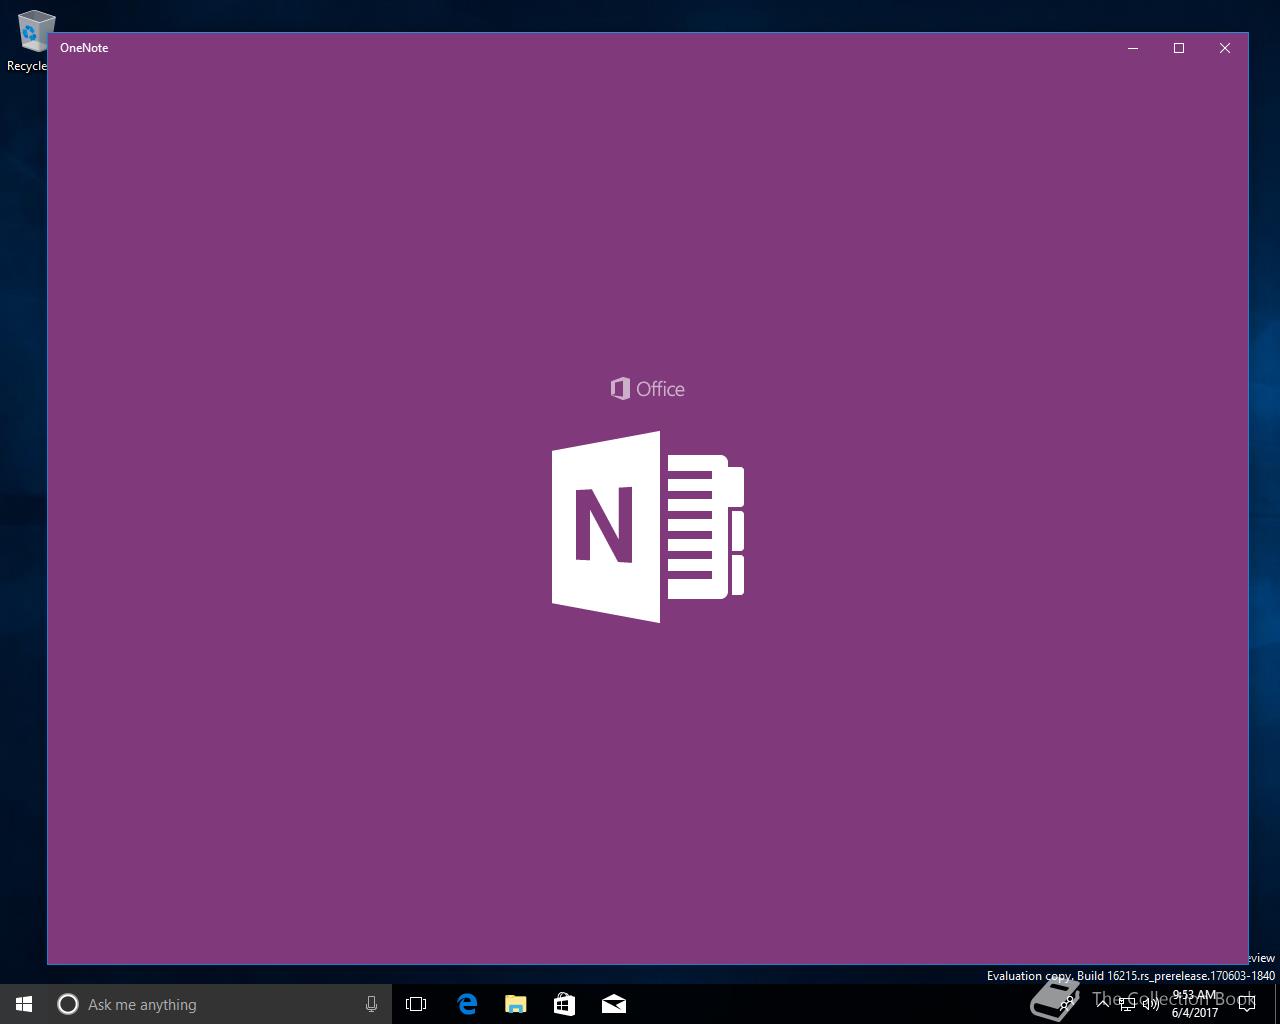The width and height of the screenshot is (1280, 1024).
Task: Type in the Ask me anything search box
Action: tap(220, 1004)
